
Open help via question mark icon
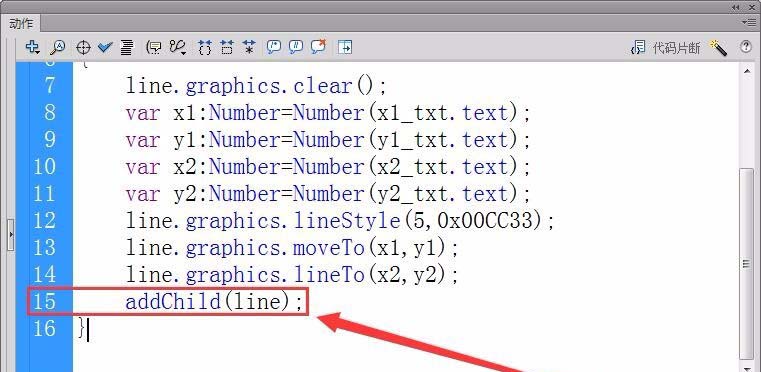(745, 47)
